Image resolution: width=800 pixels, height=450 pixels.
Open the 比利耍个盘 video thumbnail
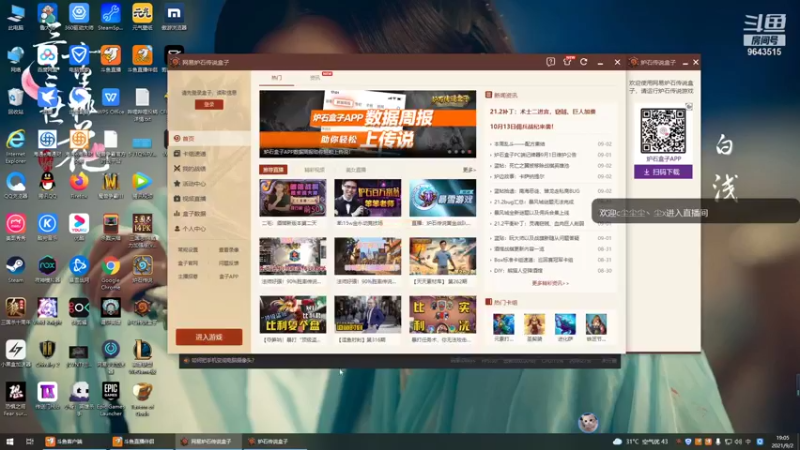coord(292,314)
